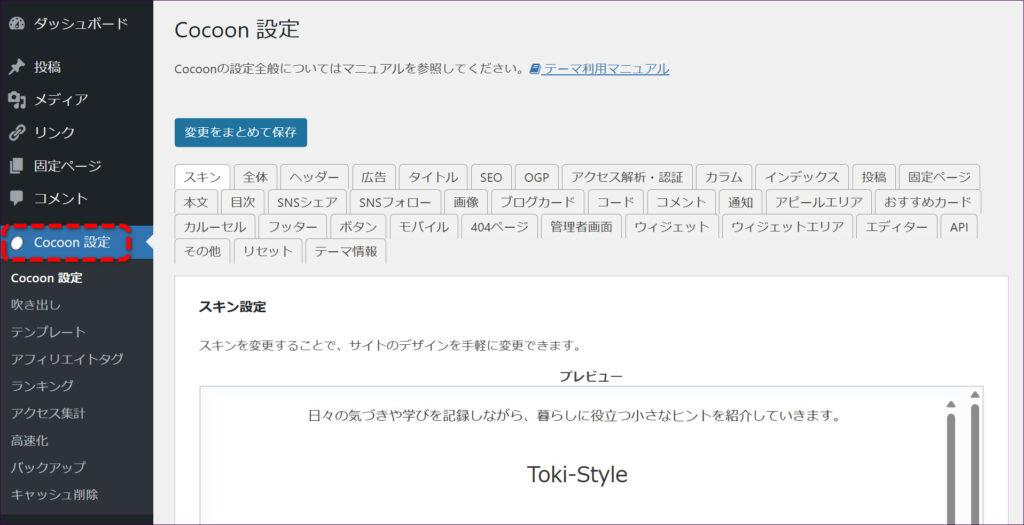Click the circle icon beside Cocoon 設定
The width and height of the screenshot is (1024, 525).
click(x=18, y=243)
